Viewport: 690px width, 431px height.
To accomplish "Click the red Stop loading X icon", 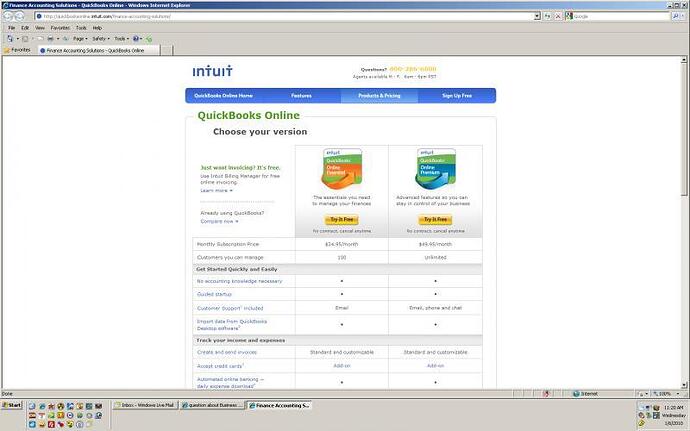I will point(558,16).
